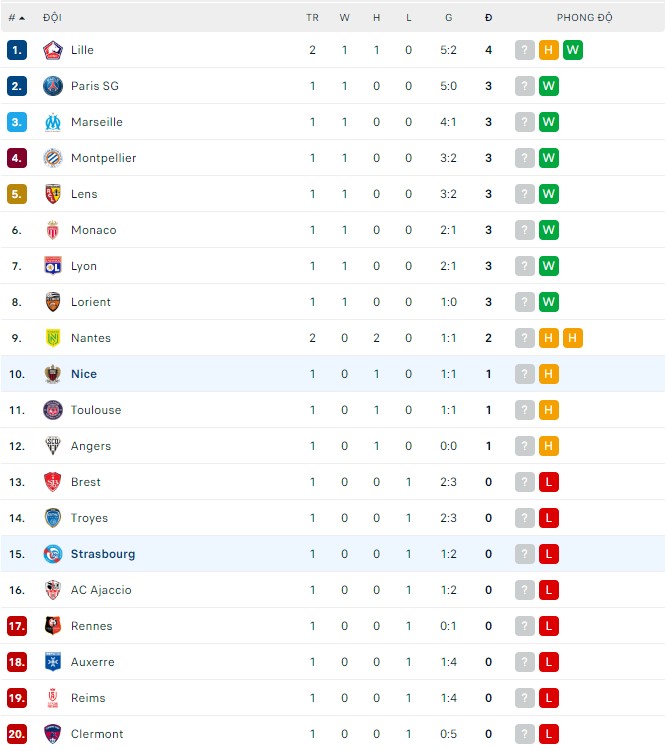The height and width of the screenshot is (751, 667).
Task: Click the ĐỘI column header
Action: tap(52, 18)
